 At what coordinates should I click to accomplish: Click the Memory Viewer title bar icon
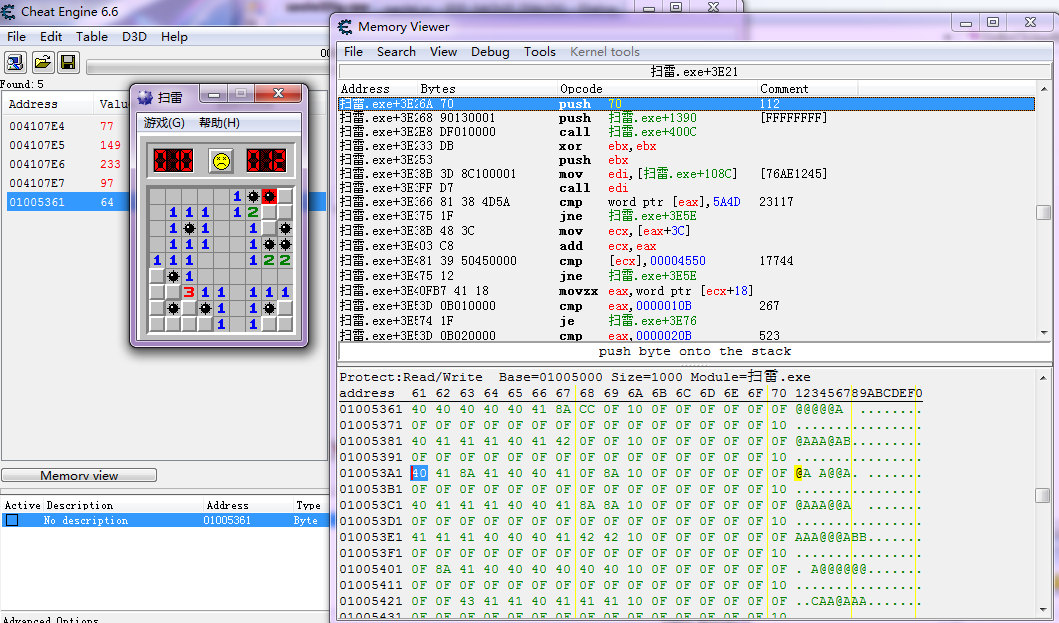point(345,27)
